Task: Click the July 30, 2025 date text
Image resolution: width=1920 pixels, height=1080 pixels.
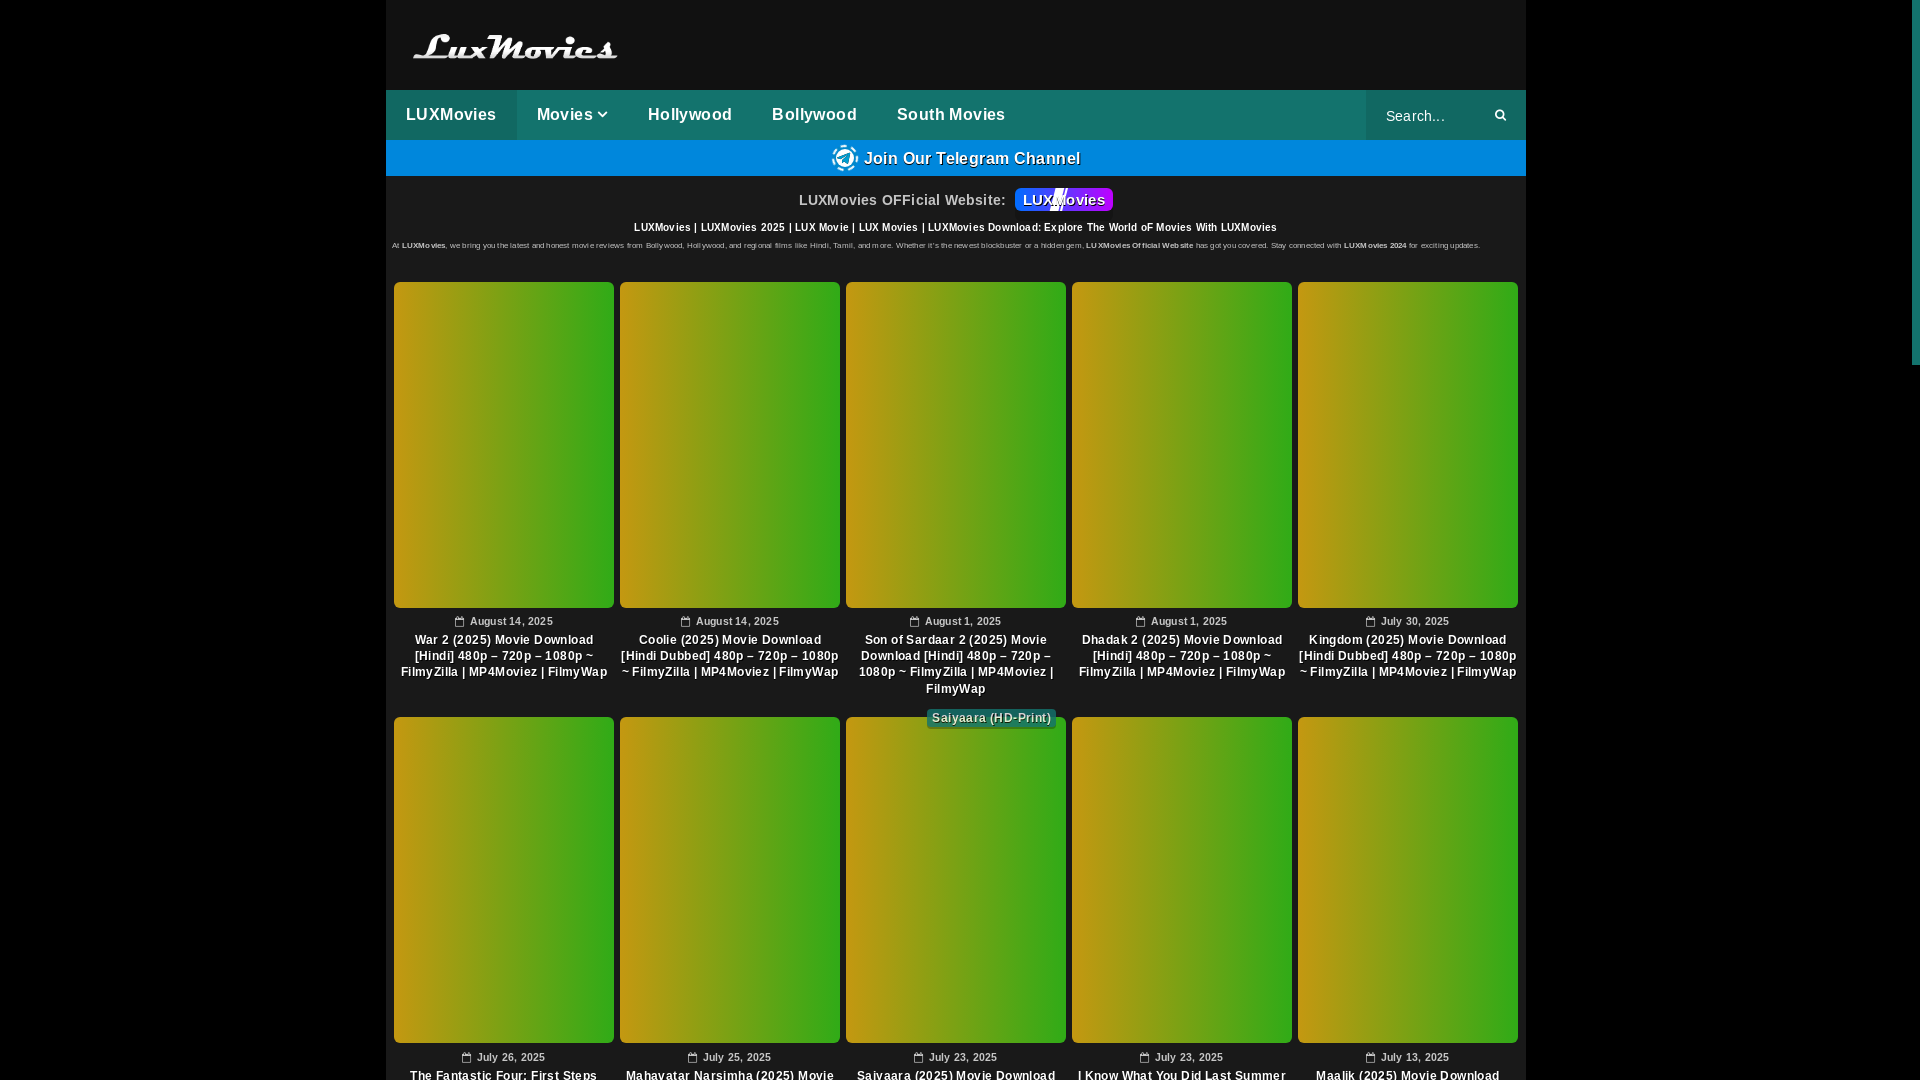Action: (1415, 621)
